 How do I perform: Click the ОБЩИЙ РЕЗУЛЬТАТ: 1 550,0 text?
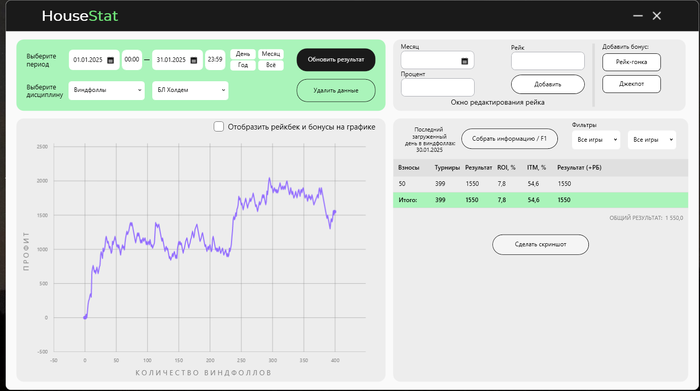click(x=646, y=218)
